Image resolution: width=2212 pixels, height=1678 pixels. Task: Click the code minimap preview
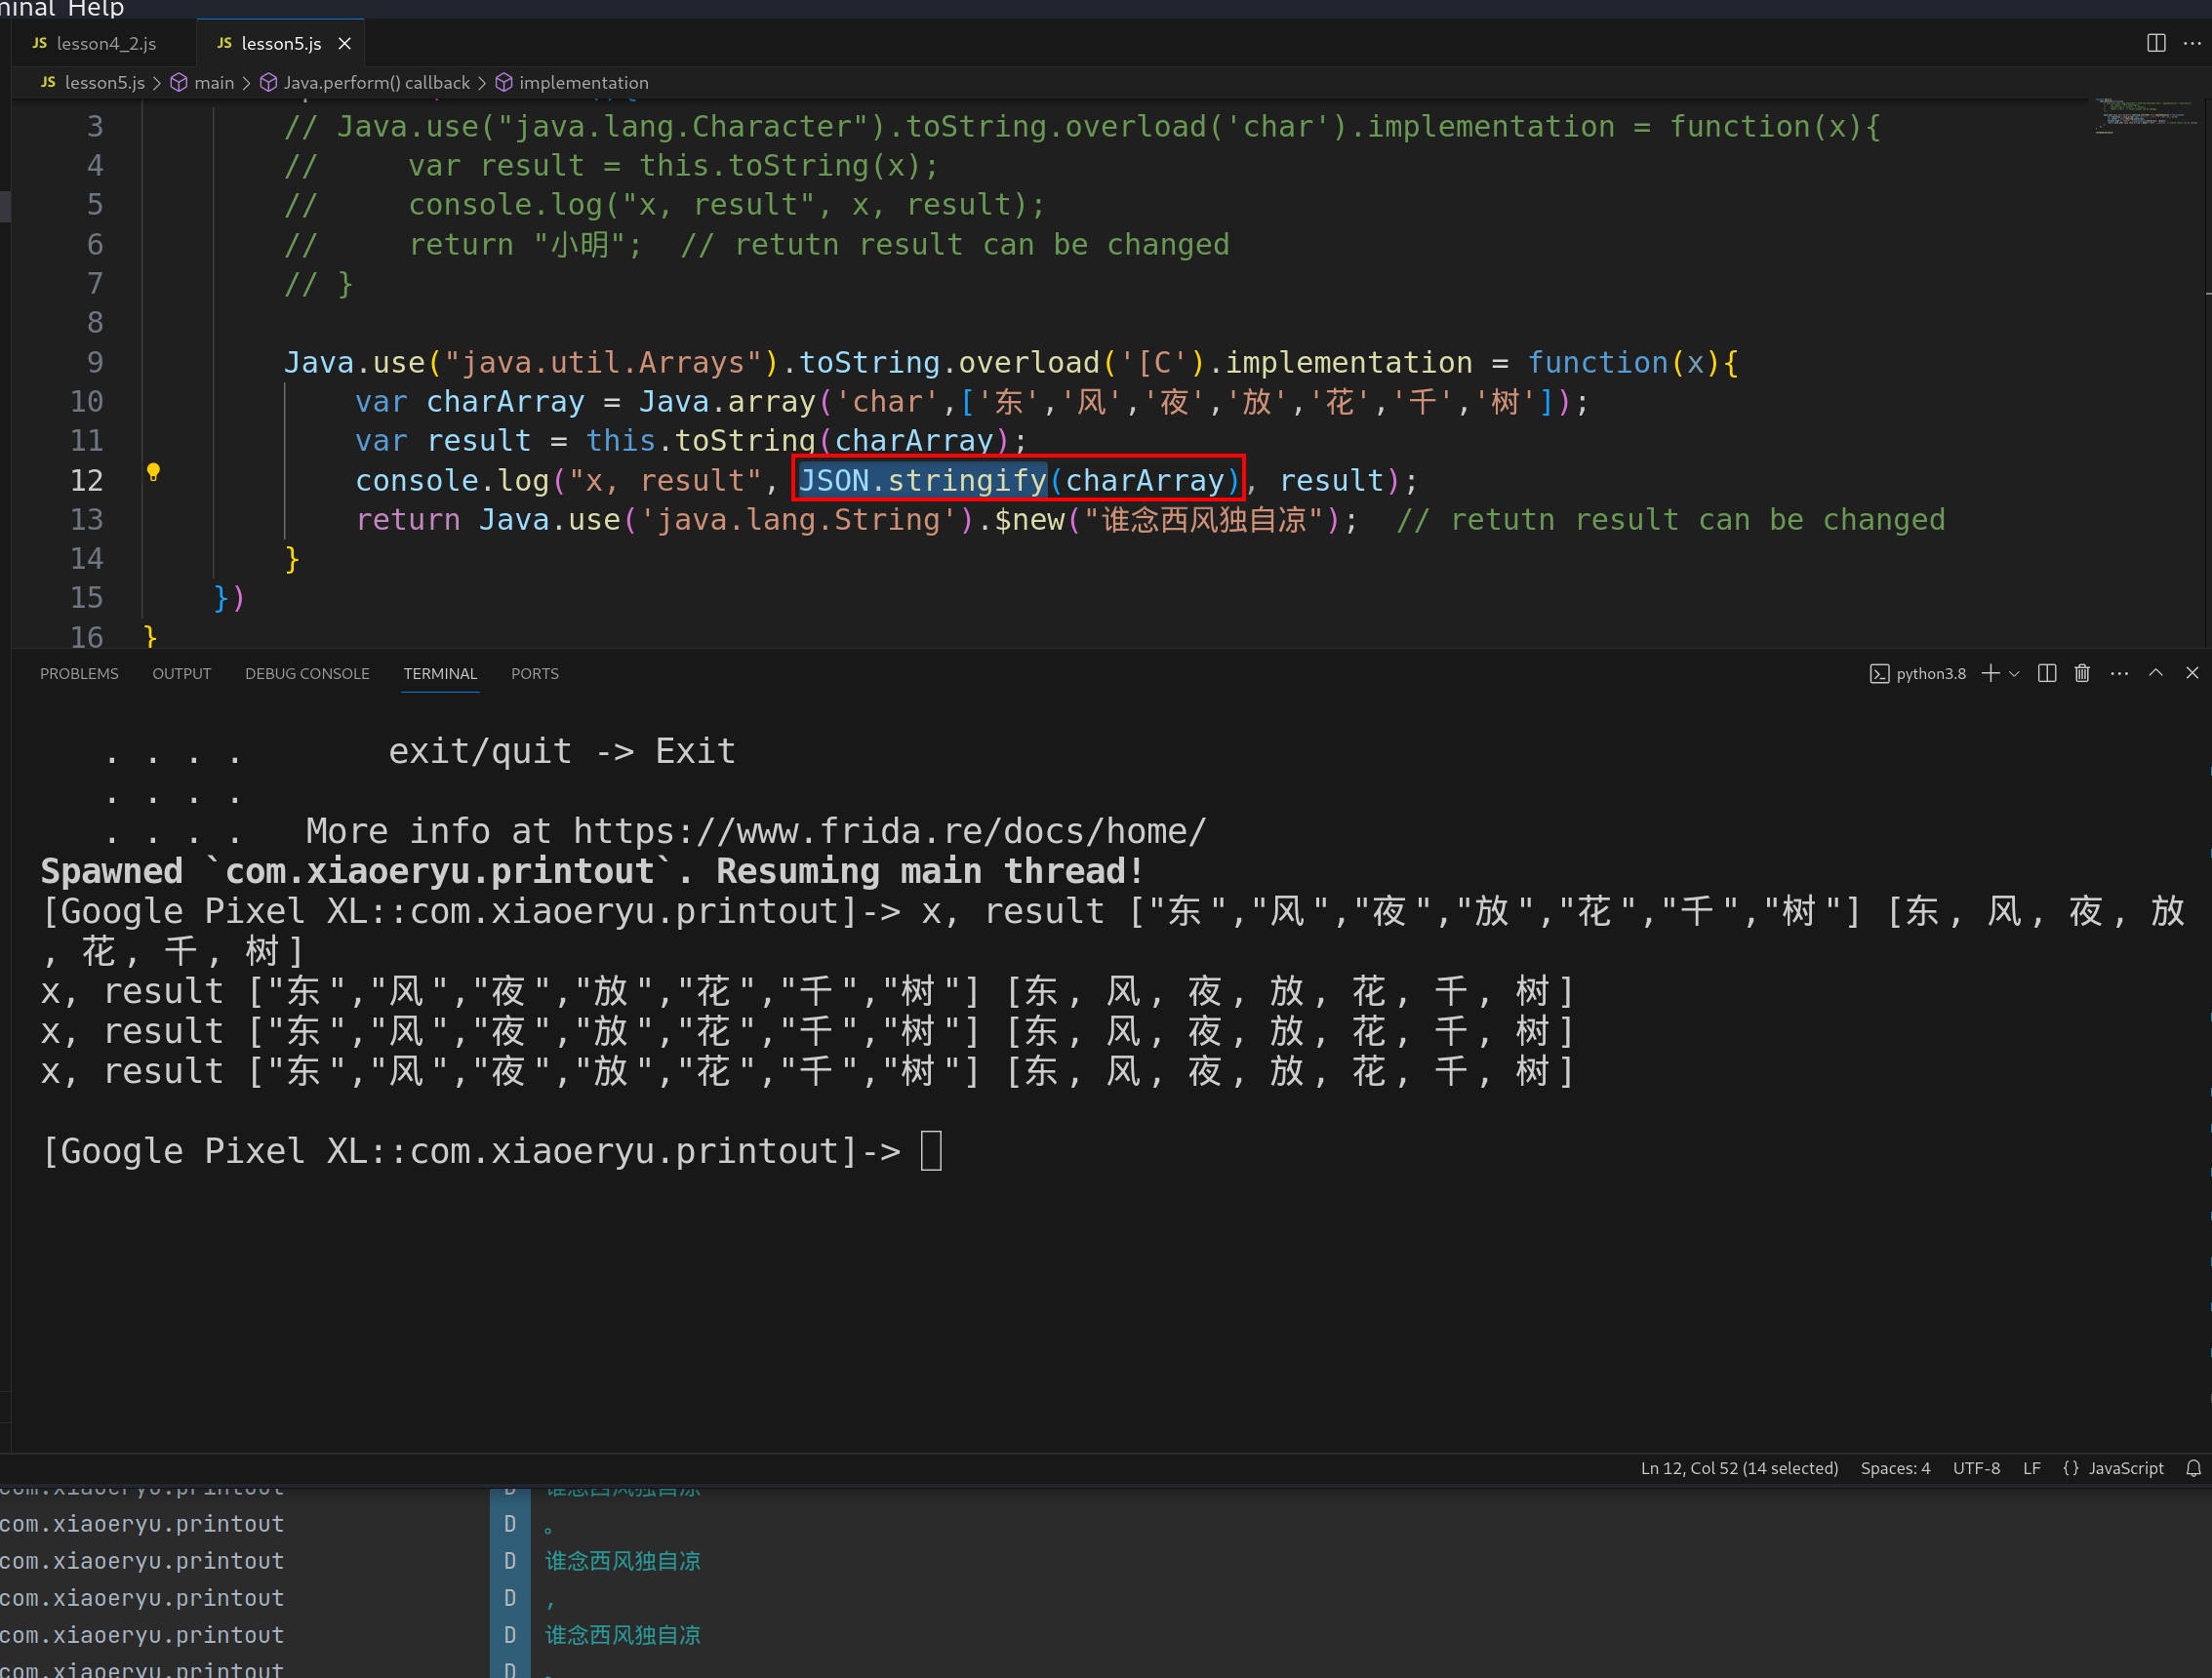[x=2147, y=115]
